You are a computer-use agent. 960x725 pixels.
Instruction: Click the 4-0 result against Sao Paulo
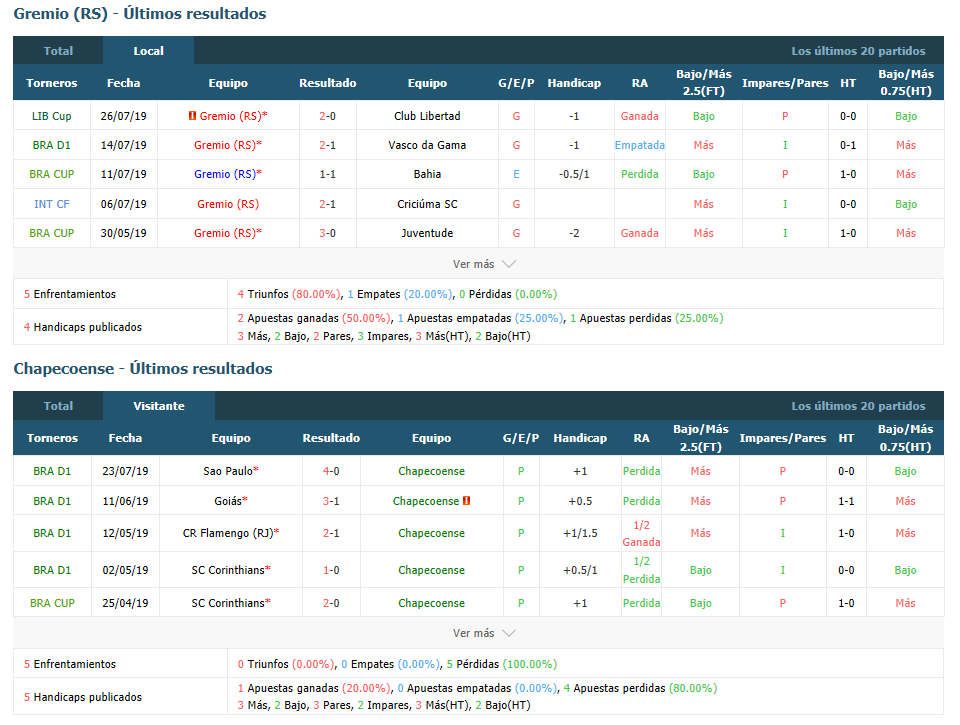coord(331,471)
